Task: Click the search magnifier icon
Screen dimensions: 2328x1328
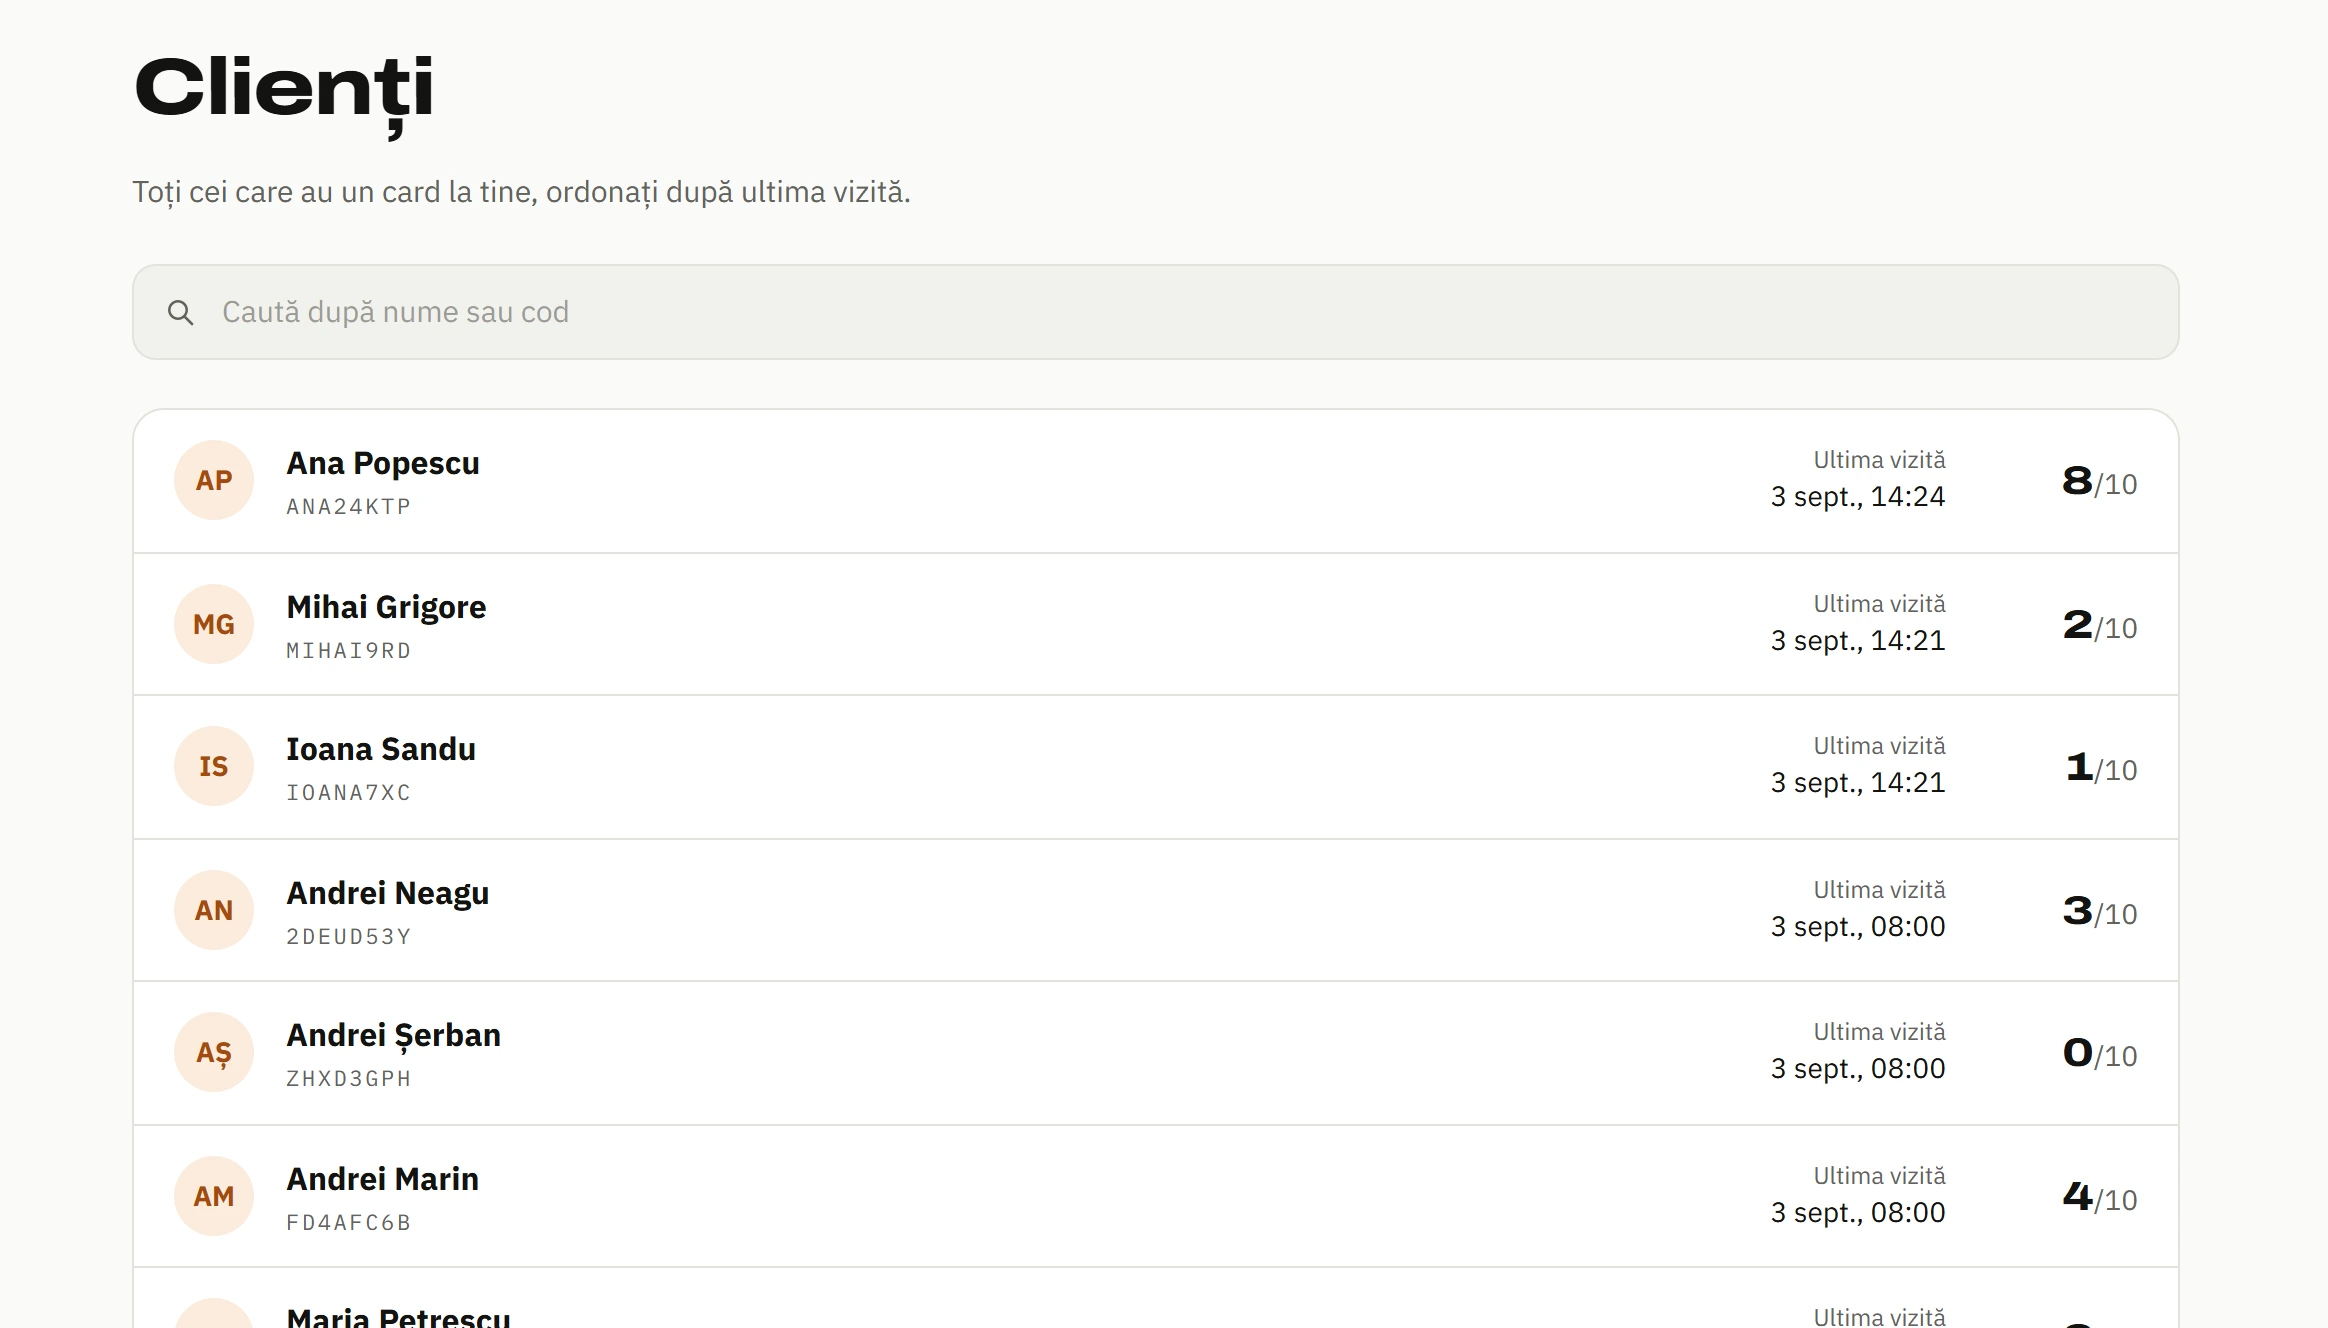Action: [x=180, y=313]
